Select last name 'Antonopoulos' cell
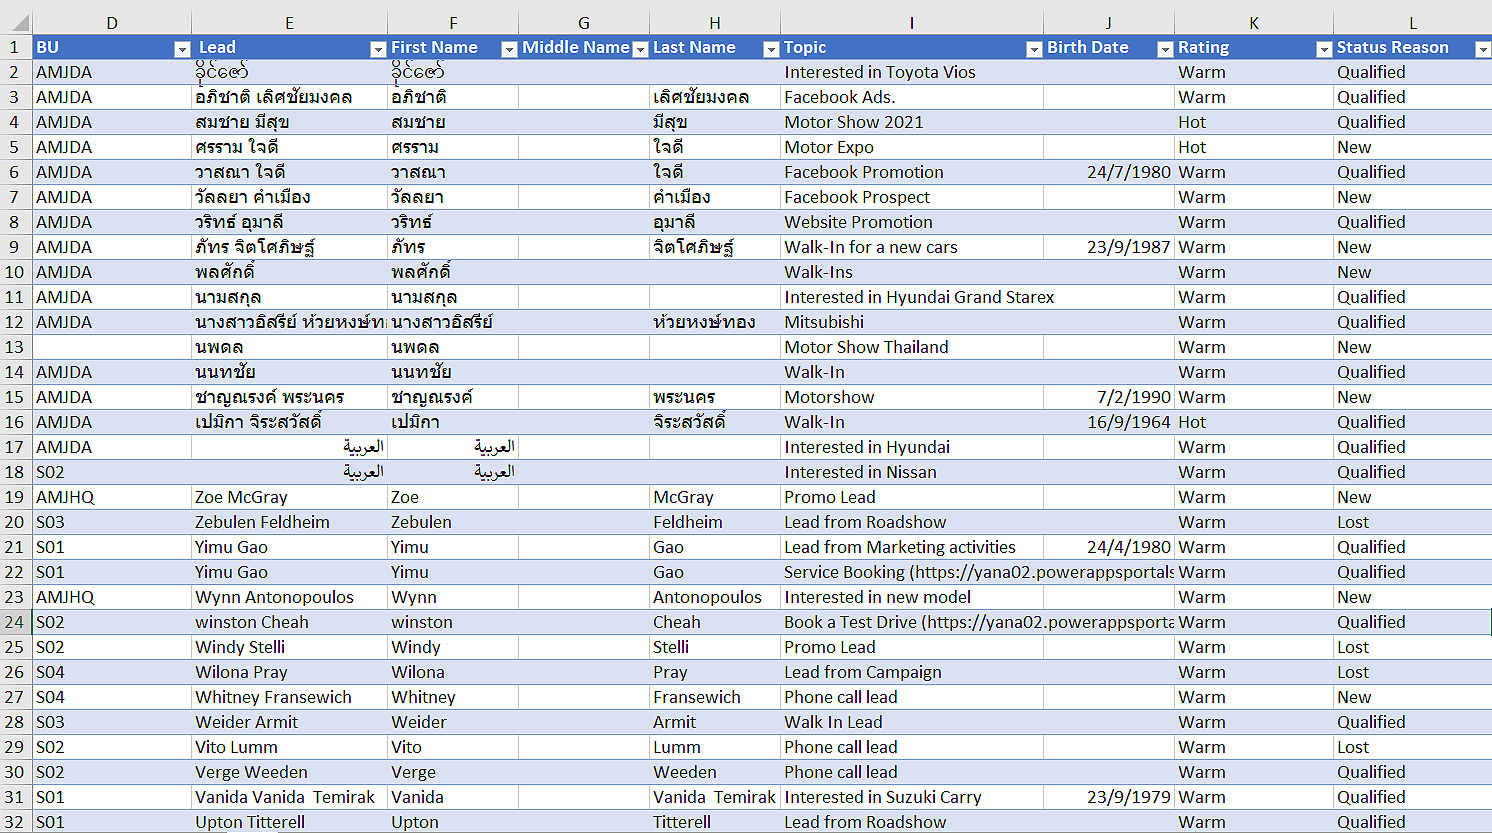The width and height of the screenshot is (1492, 833). click(x=715, y=597)
